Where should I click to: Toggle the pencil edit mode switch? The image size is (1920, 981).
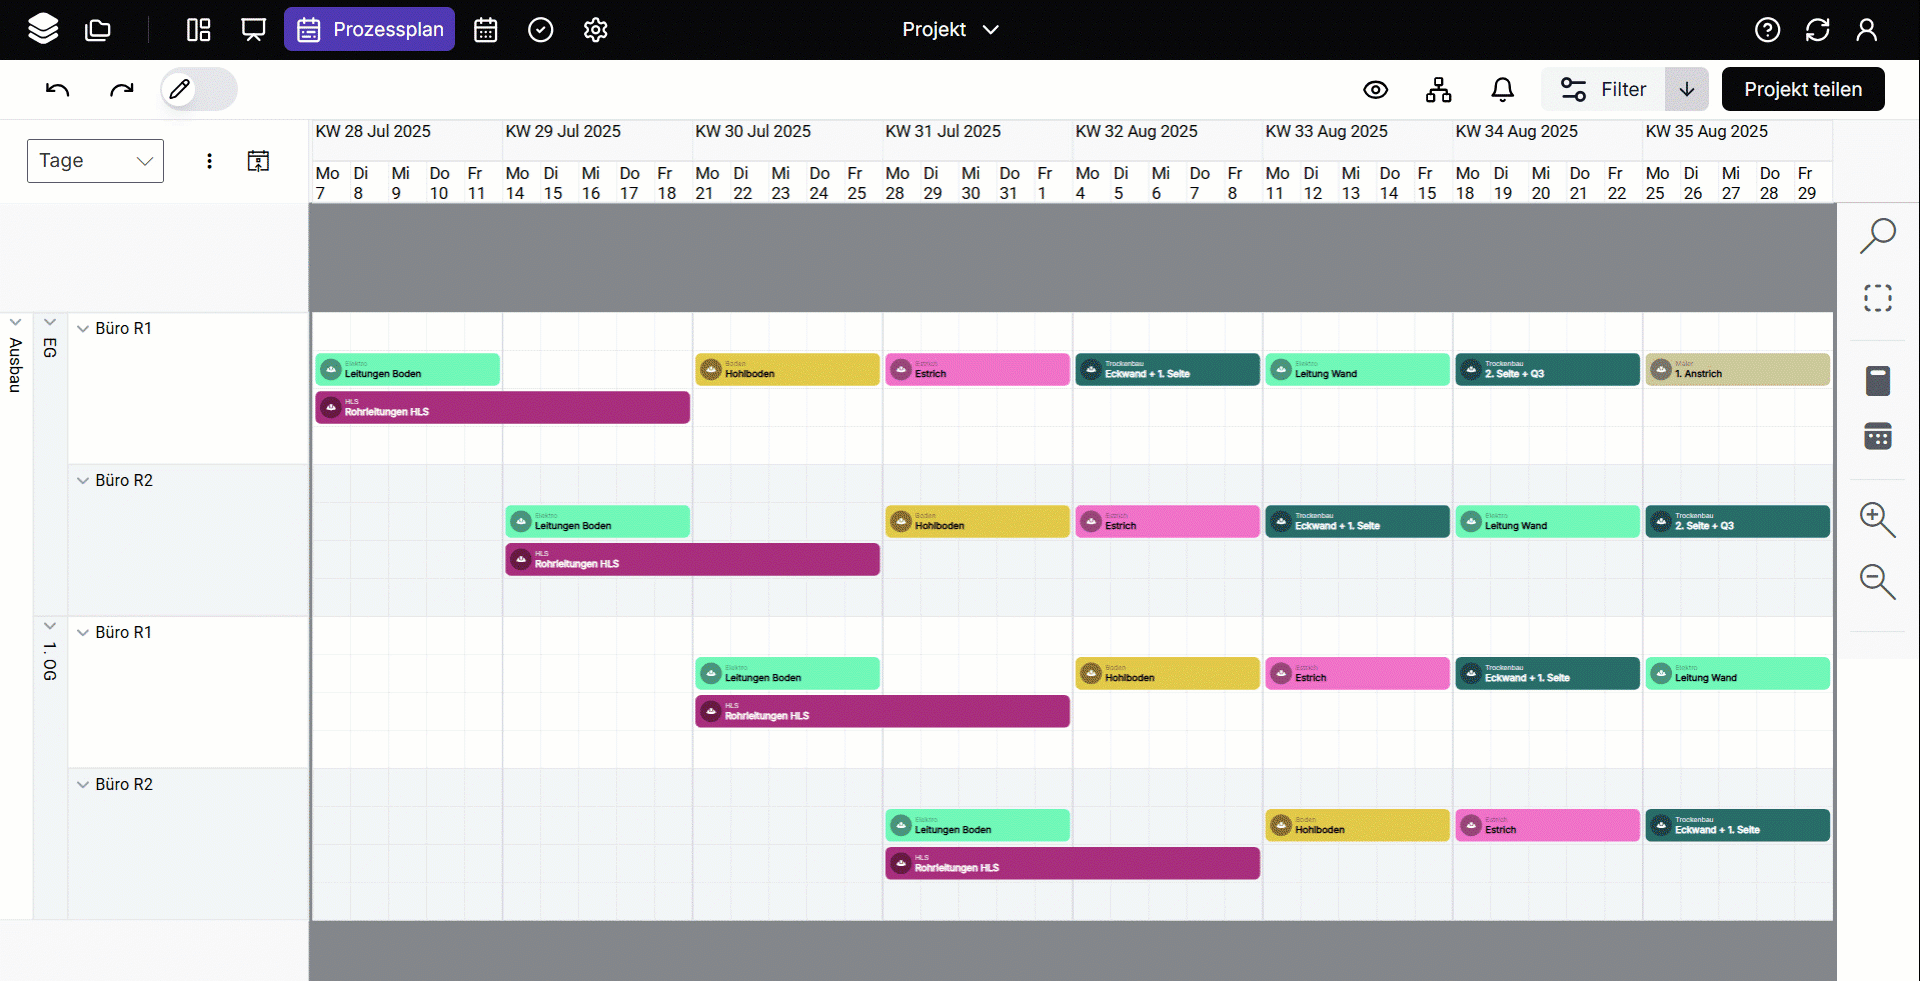[x=198, y=90]
